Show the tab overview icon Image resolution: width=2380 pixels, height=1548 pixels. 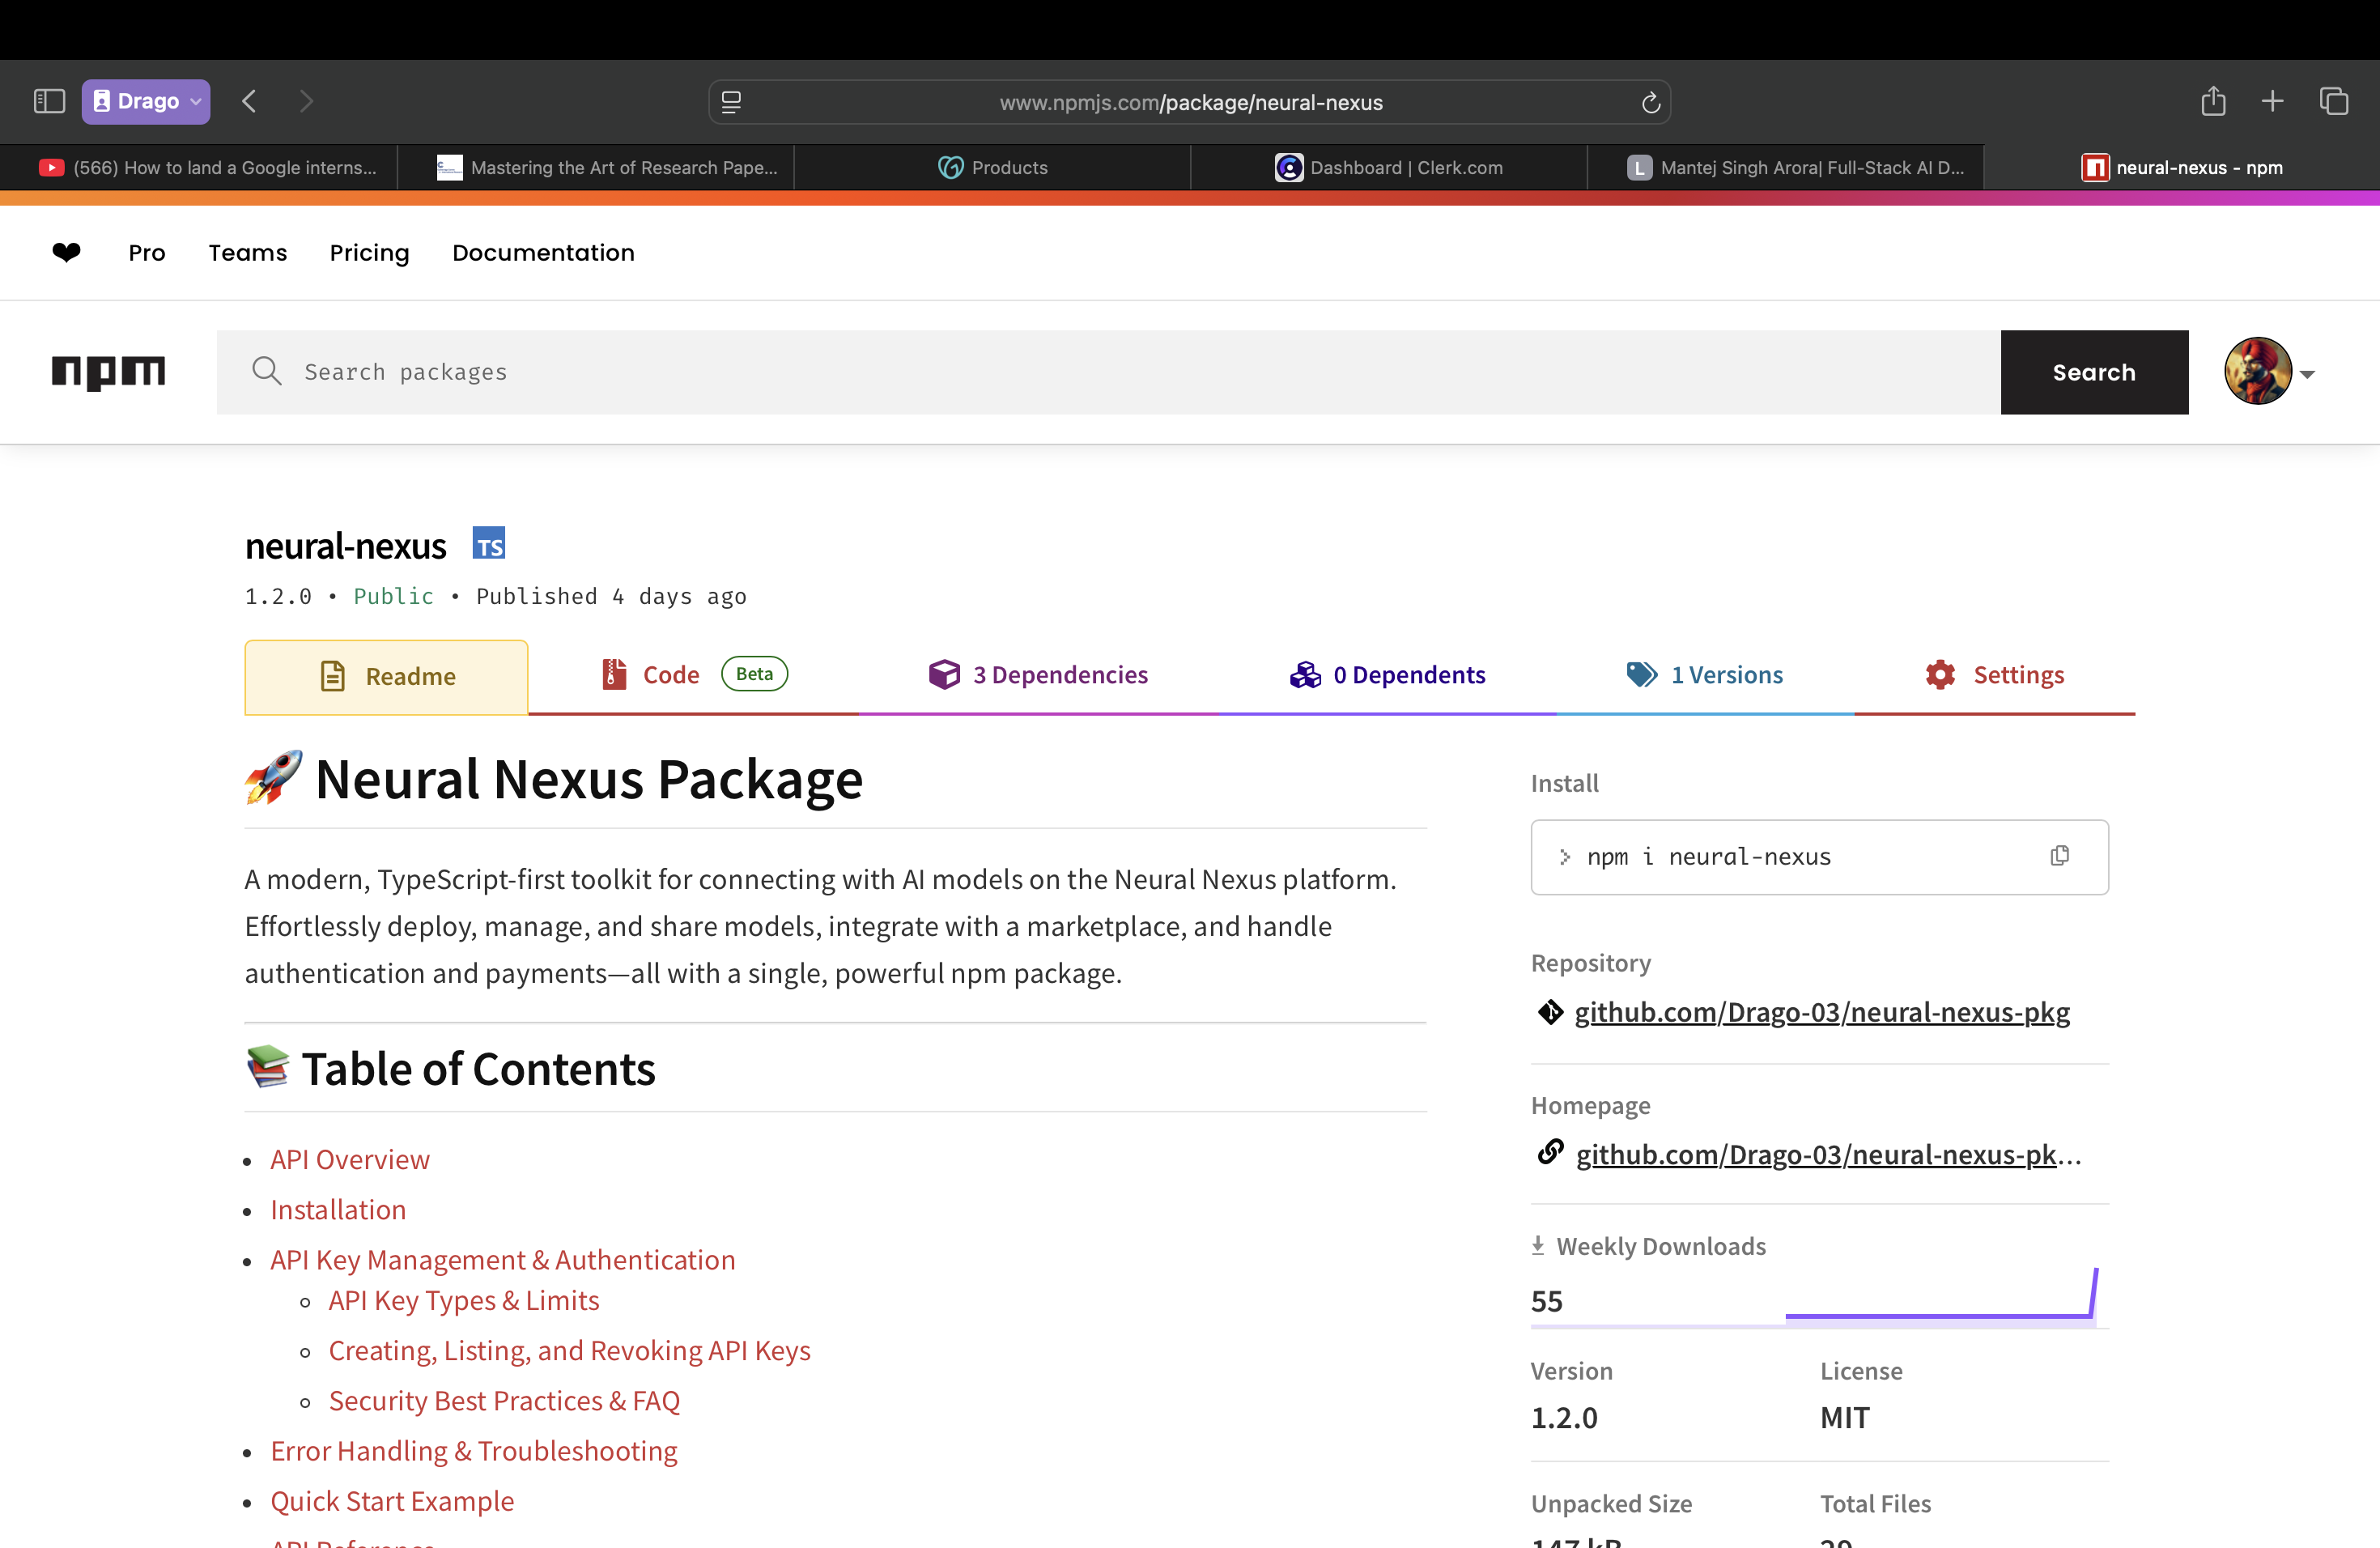pyautogui.click(x=2333, y=101)
